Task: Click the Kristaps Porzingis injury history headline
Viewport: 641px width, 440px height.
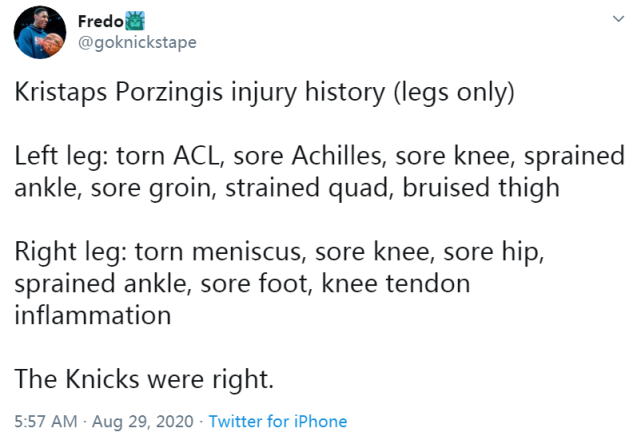Action: coord(264,92)
